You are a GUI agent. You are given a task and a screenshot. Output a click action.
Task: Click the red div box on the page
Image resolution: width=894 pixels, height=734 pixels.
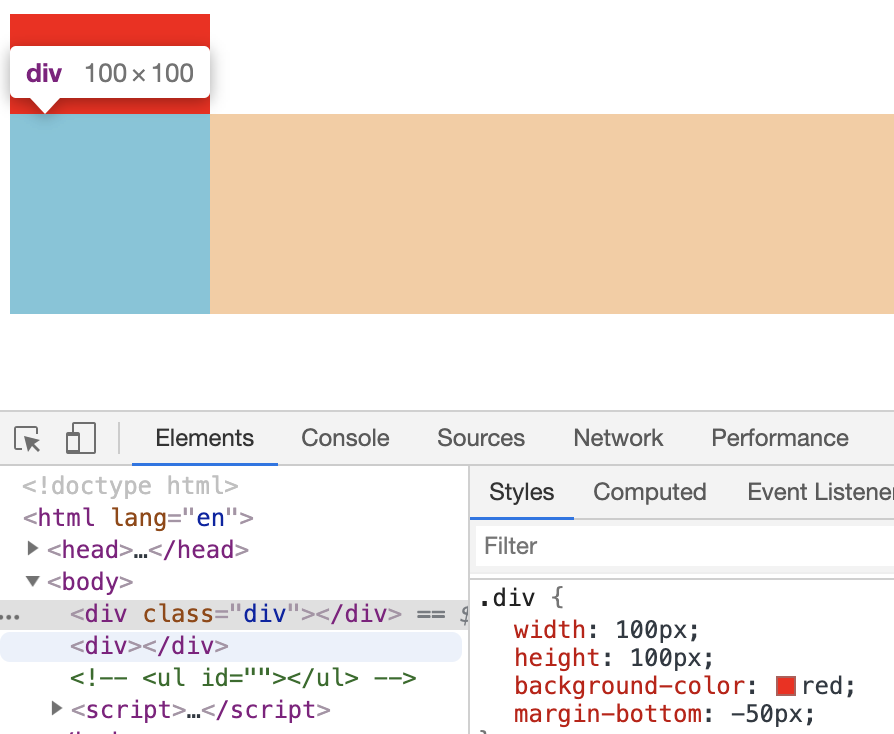110,30
